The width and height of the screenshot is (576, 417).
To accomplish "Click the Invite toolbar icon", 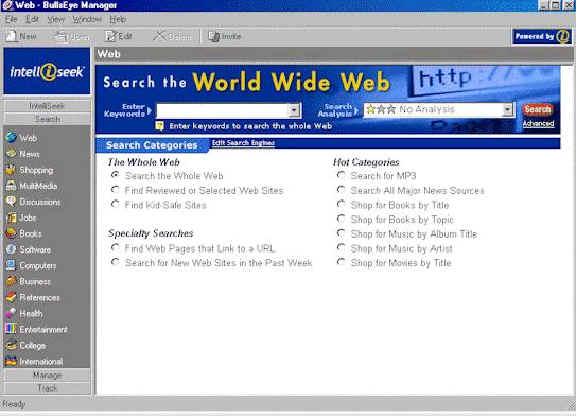I will click(214, 36).
